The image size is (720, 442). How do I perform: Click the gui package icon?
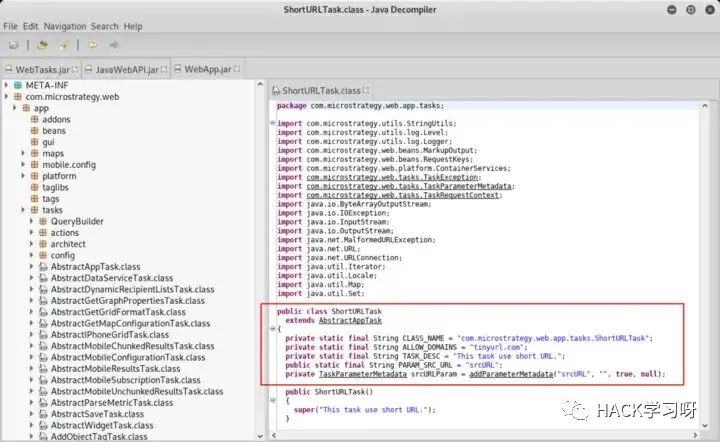click(x=34, y=142)
